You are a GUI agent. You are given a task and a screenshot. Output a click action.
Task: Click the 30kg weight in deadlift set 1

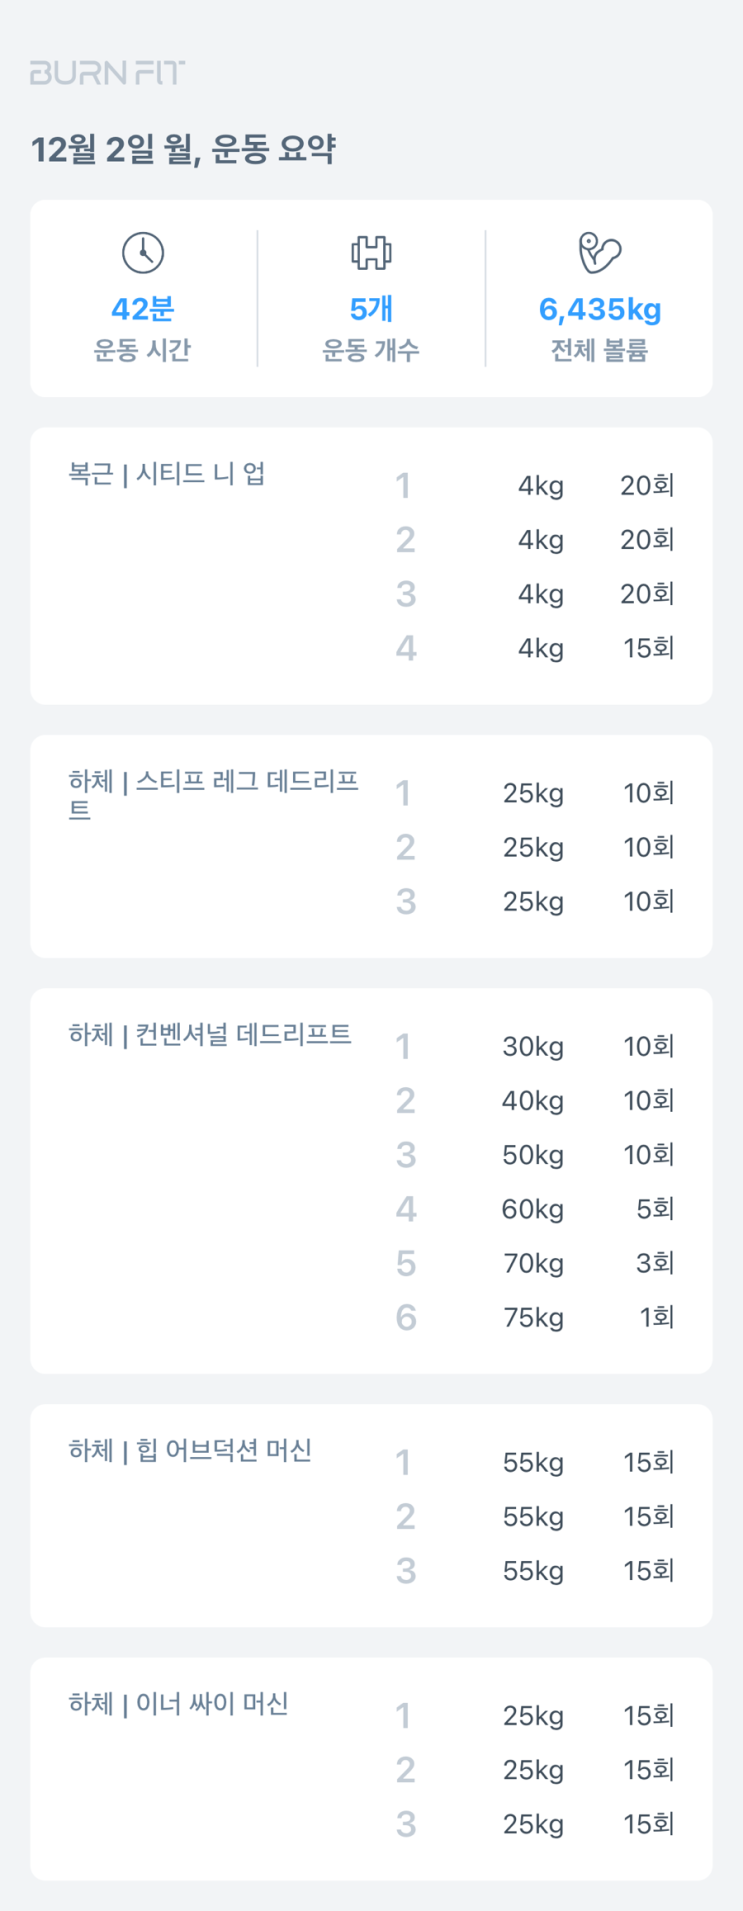point(533,1047)
